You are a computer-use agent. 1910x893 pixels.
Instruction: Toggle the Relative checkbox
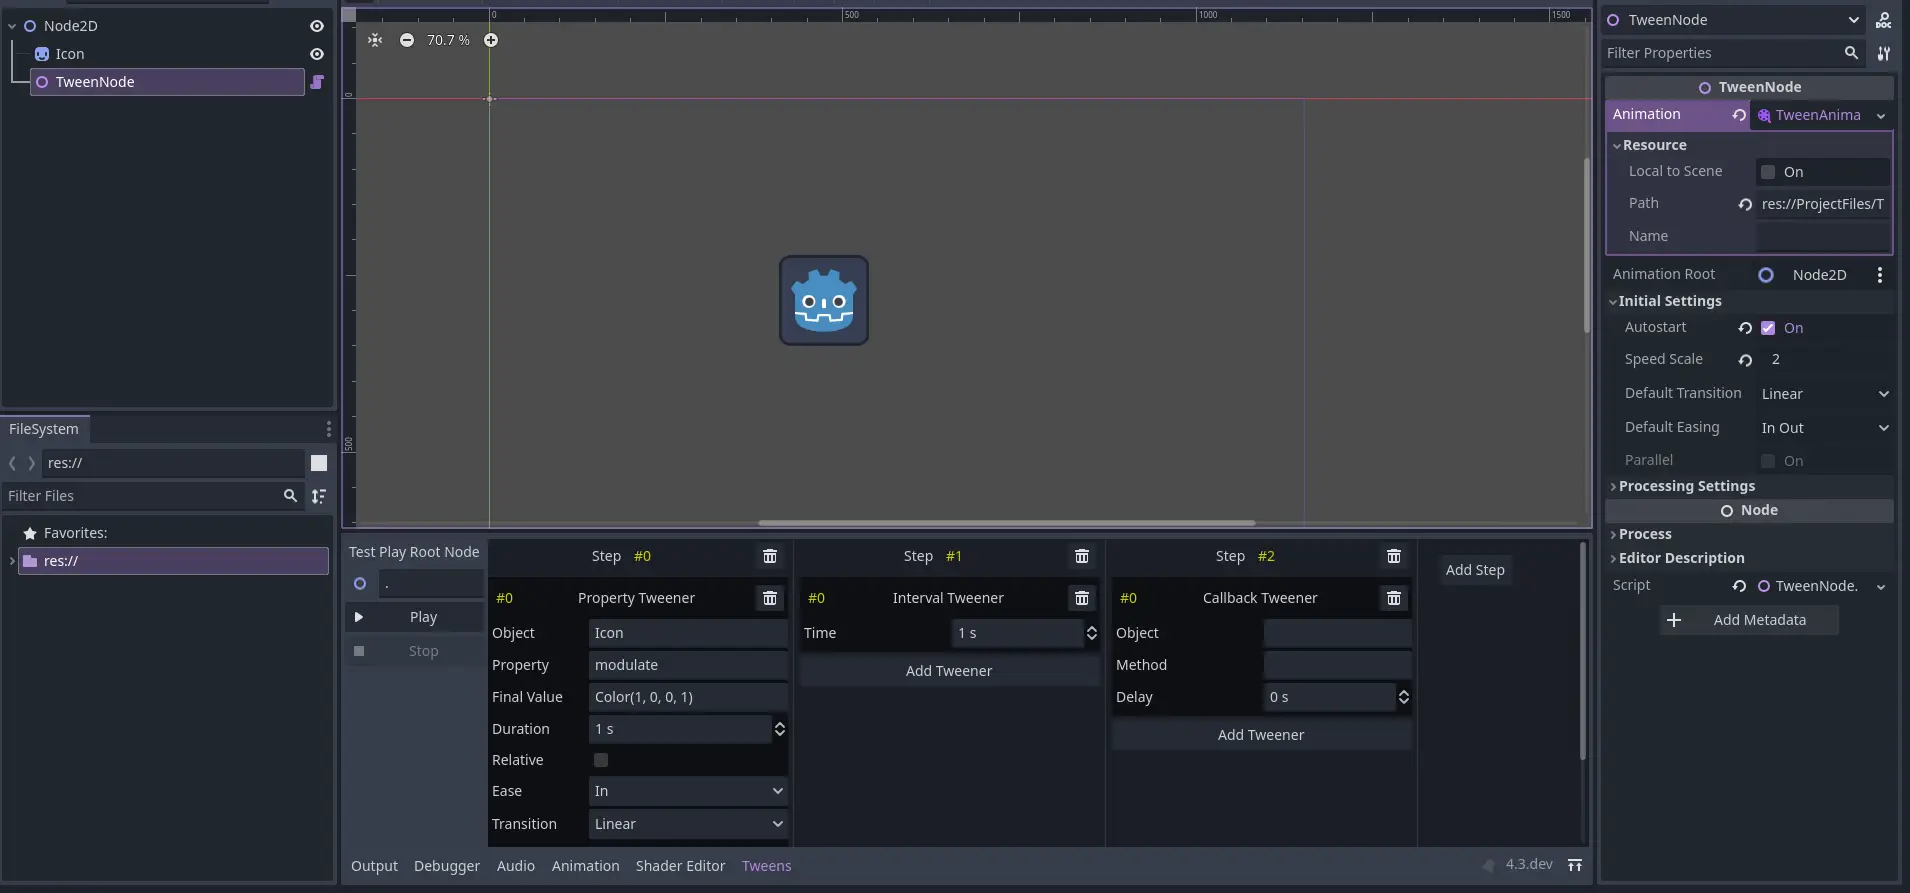click(601, 760)
